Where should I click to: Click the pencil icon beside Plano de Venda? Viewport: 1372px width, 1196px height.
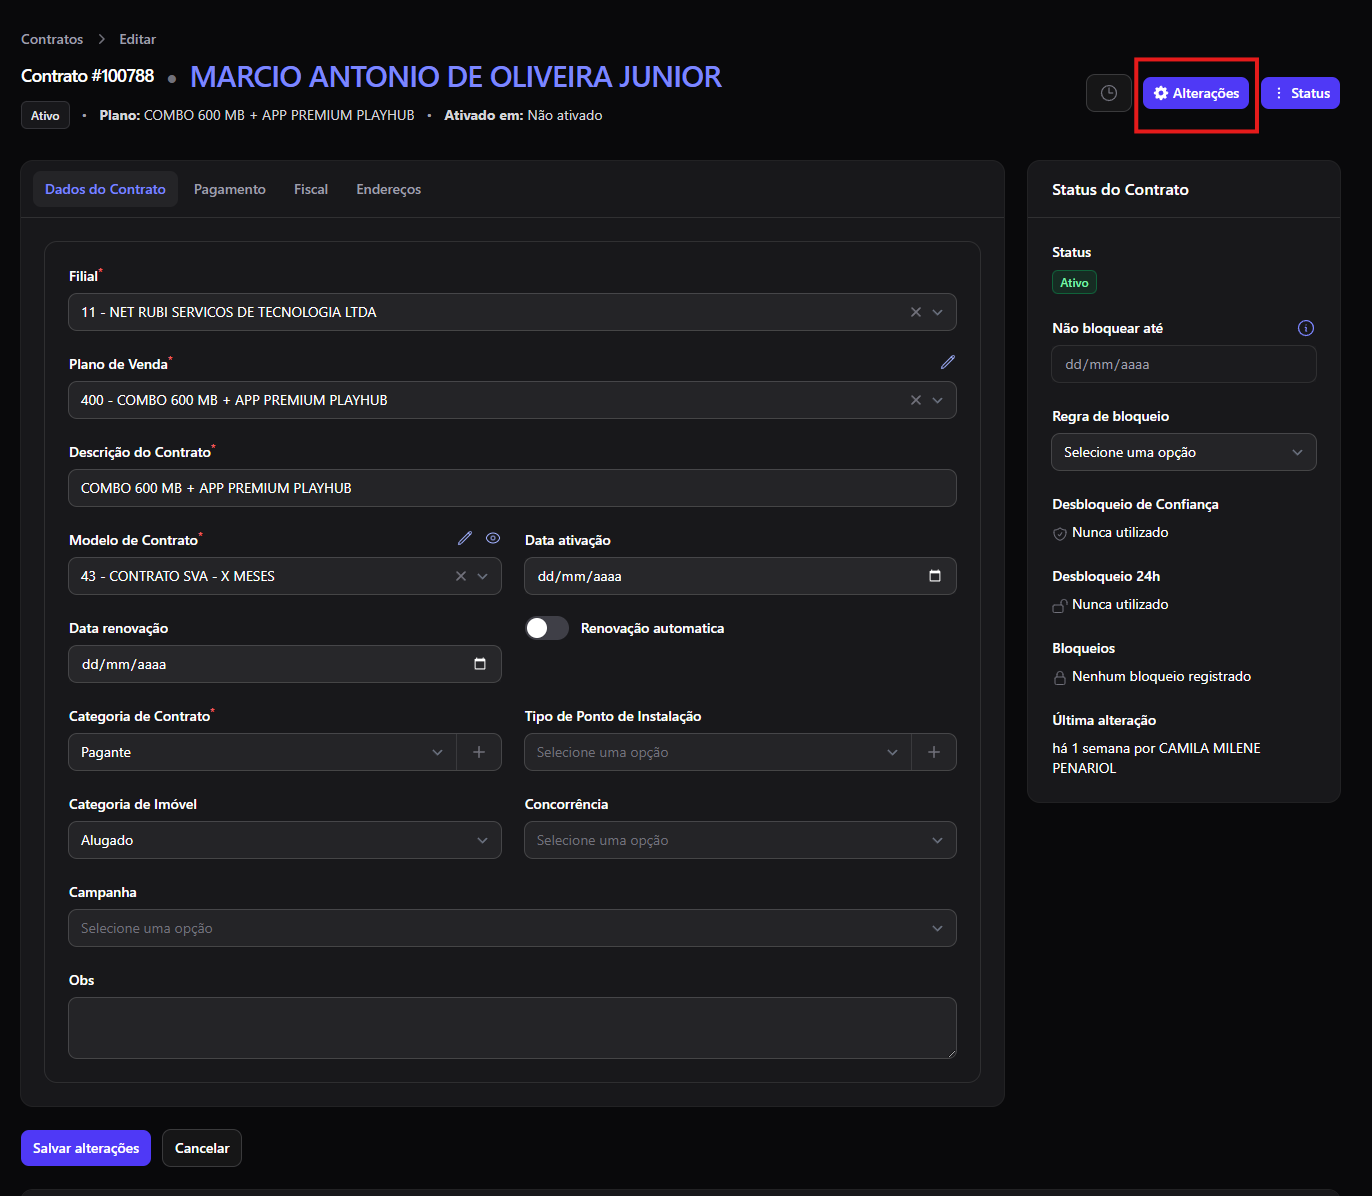[948, 362]
